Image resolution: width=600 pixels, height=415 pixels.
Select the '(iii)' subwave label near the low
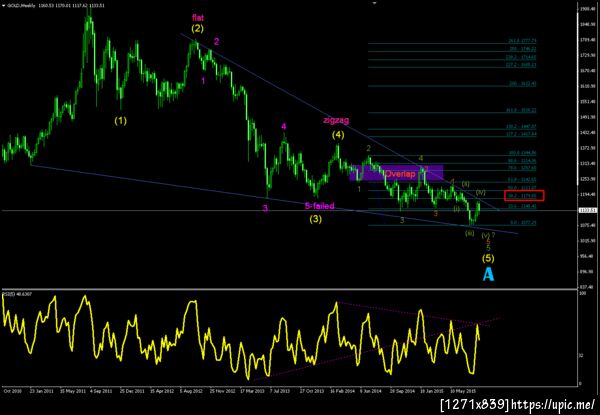point(470,233)
